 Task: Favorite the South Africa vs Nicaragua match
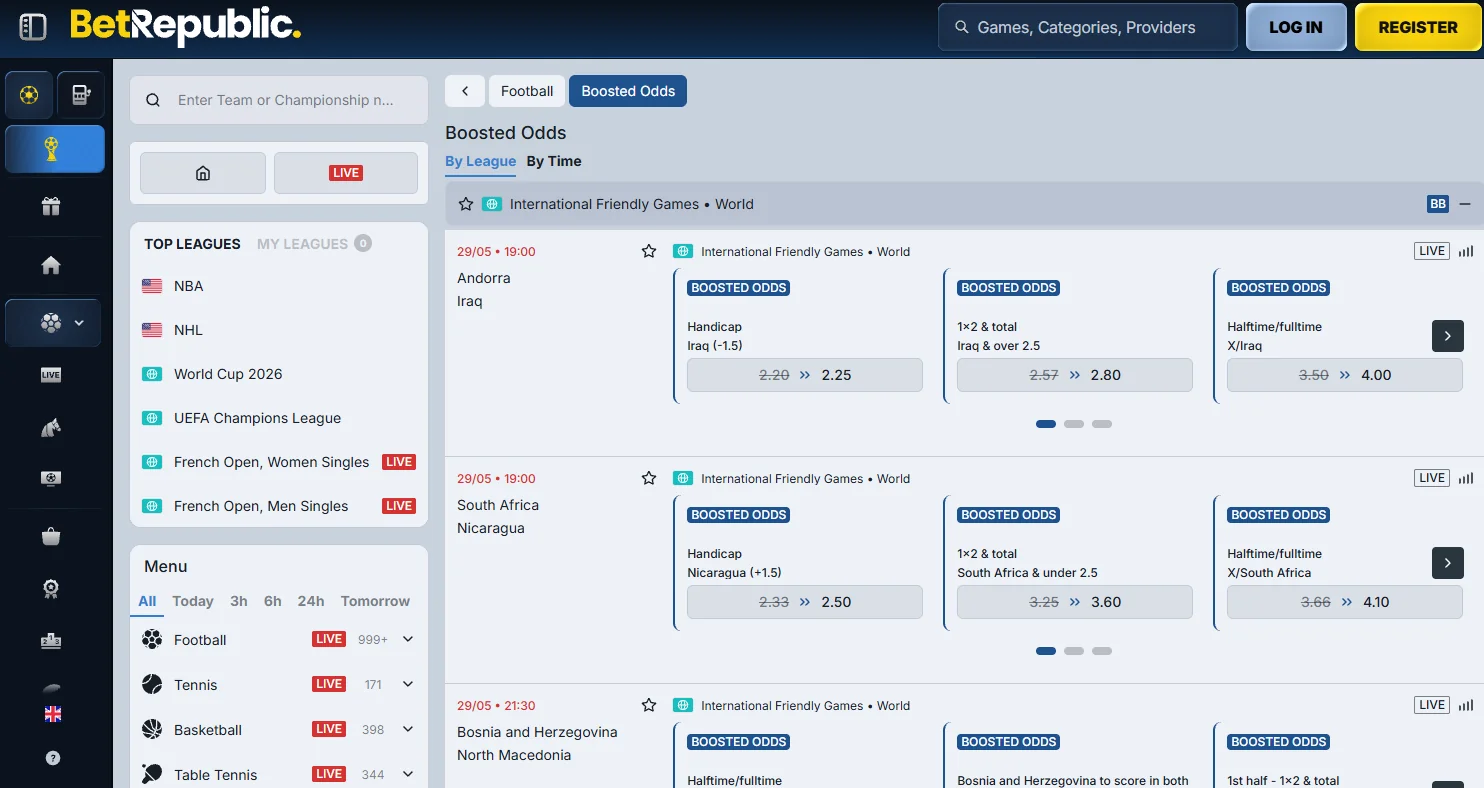pos(649,479)
